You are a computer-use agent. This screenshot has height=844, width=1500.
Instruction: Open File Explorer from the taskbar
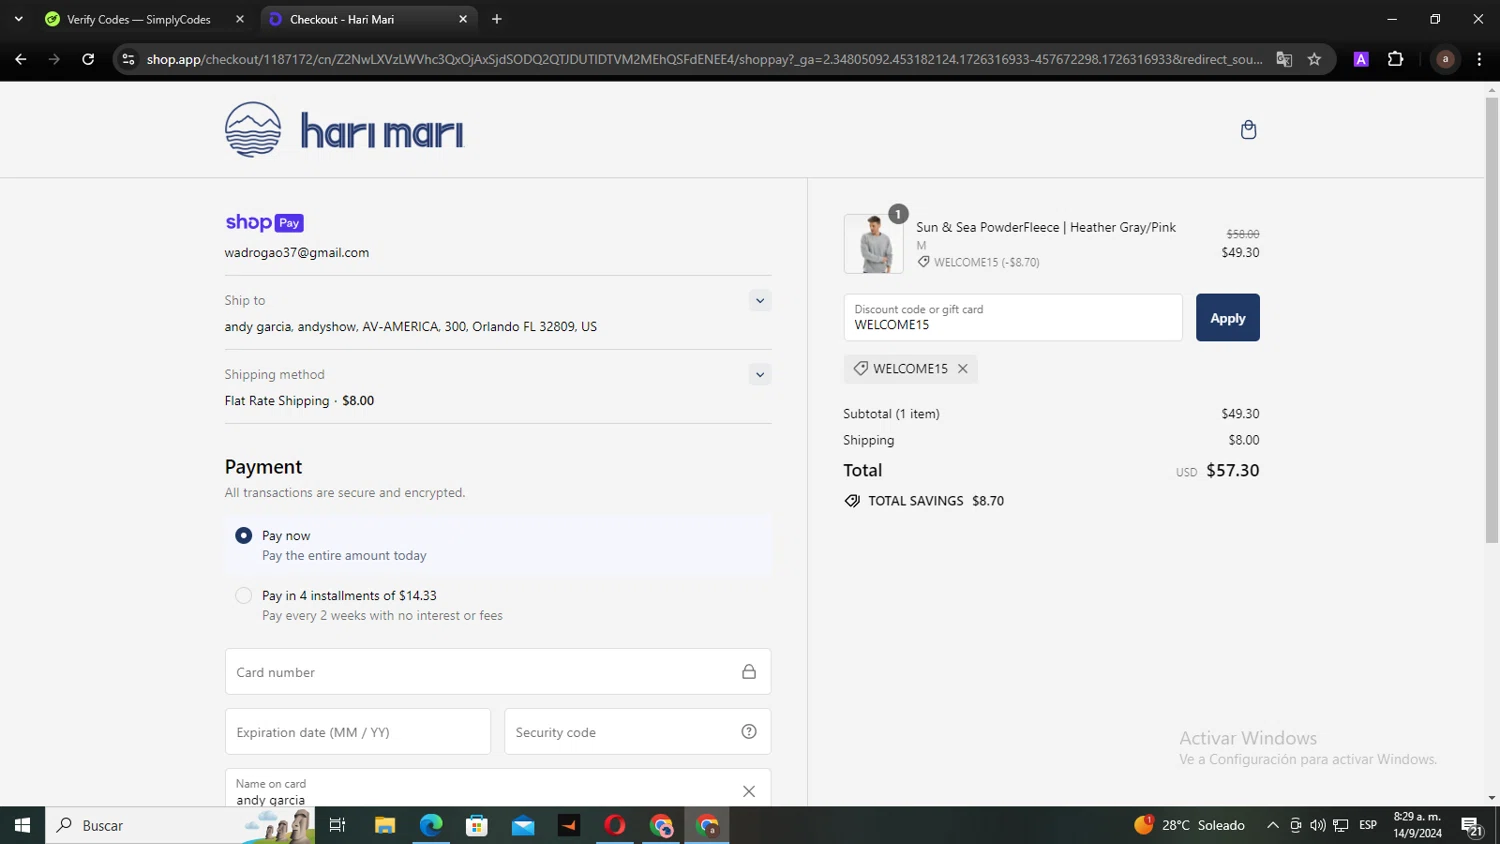tap(385, 825)
